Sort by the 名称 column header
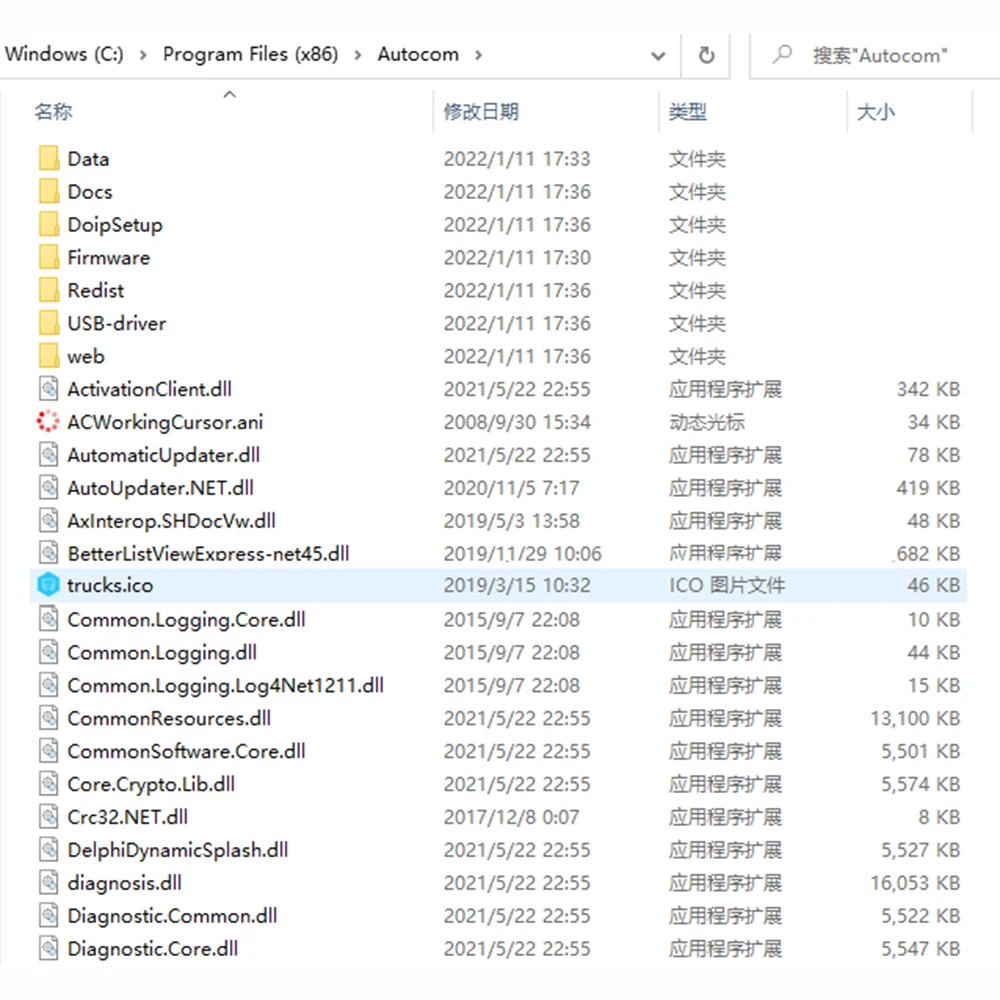This screenshot has width=1000, height=1000. tap(54, 112)
